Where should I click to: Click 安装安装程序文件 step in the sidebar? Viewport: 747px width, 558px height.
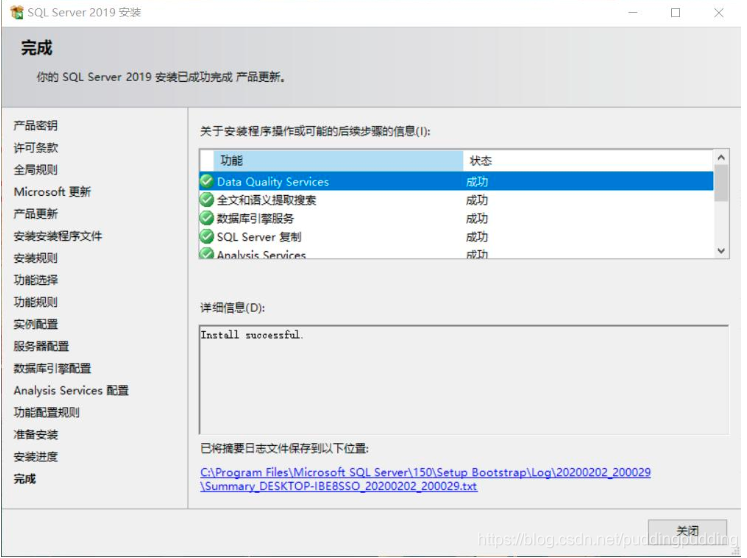58,236
